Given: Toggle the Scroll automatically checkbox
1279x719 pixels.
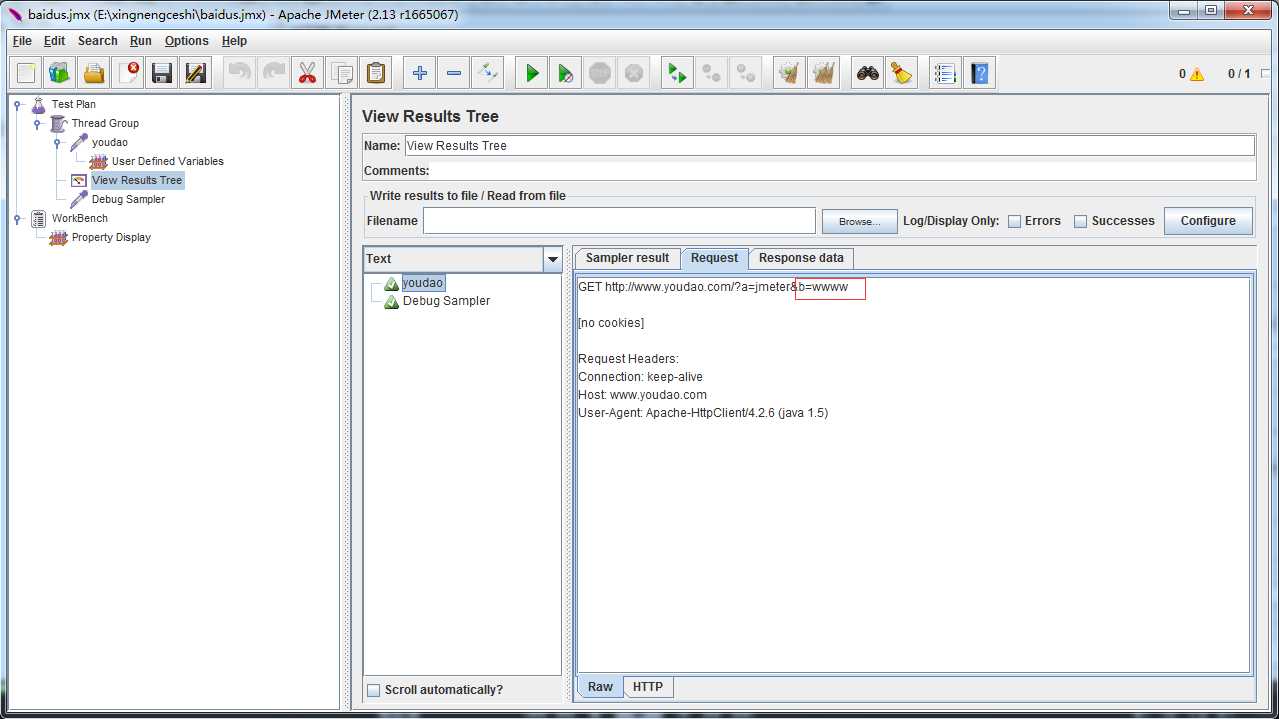Looking at the screenshot, I should (374, 690).
